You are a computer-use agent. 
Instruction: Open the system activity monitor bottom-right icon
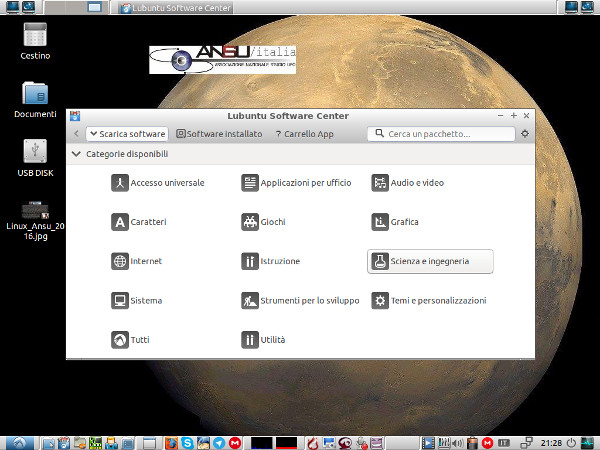tap(587, 443)
